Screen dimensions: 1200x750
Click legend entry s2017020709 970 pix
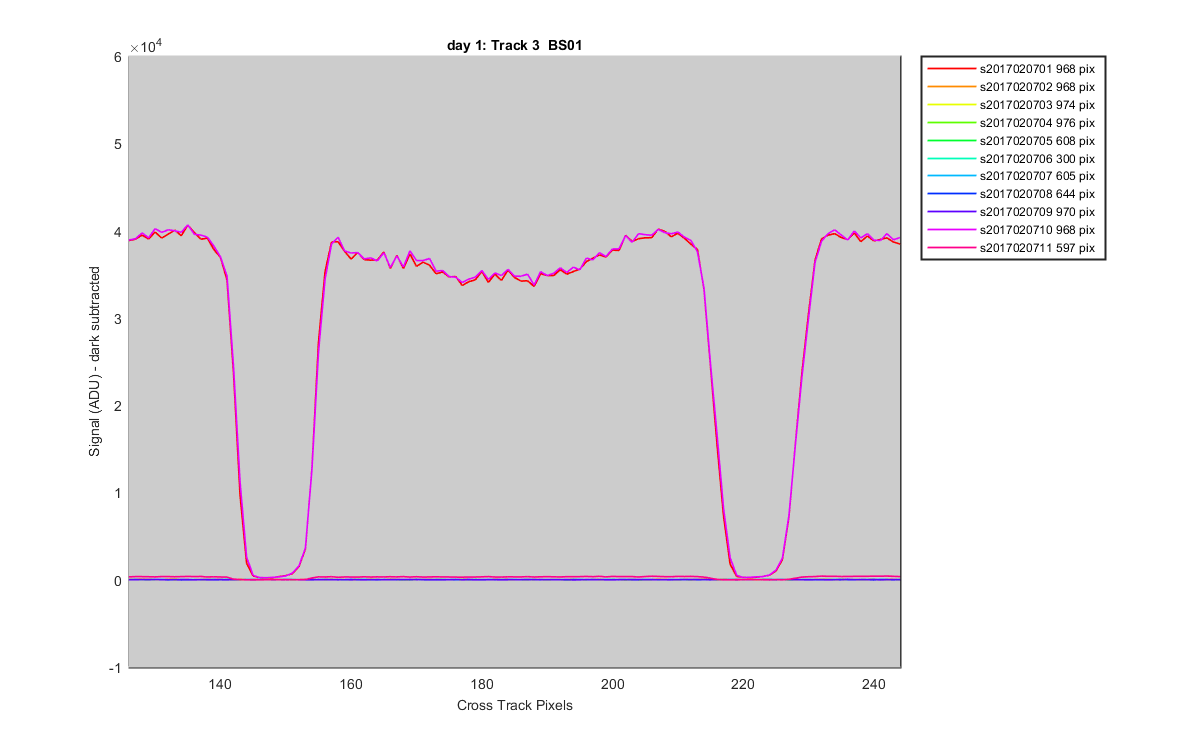tap(1011, 212)
